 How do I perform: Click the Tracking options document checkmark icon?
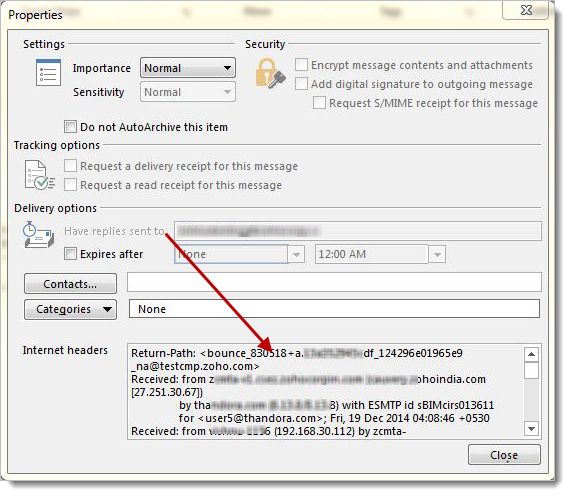pos(39,175)
